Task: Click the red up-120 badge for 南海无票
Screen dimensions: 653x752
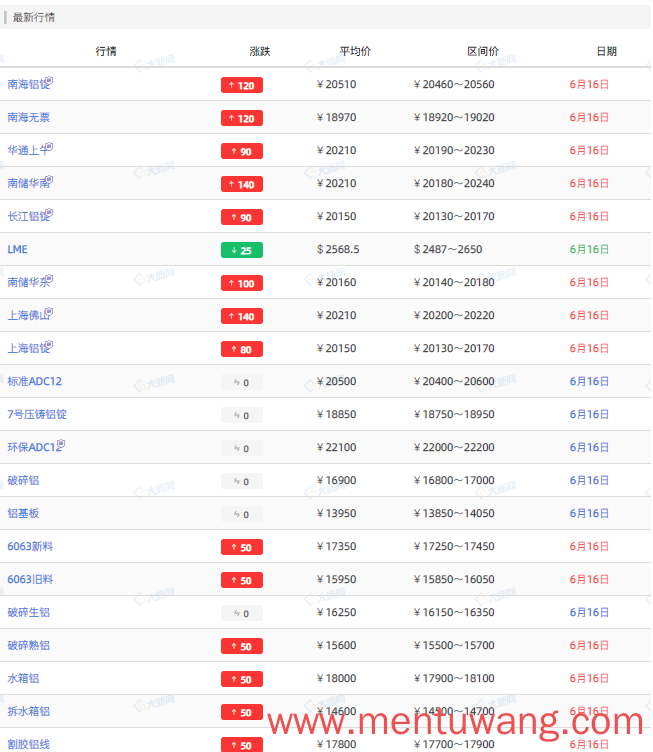Action: (242, 118)
